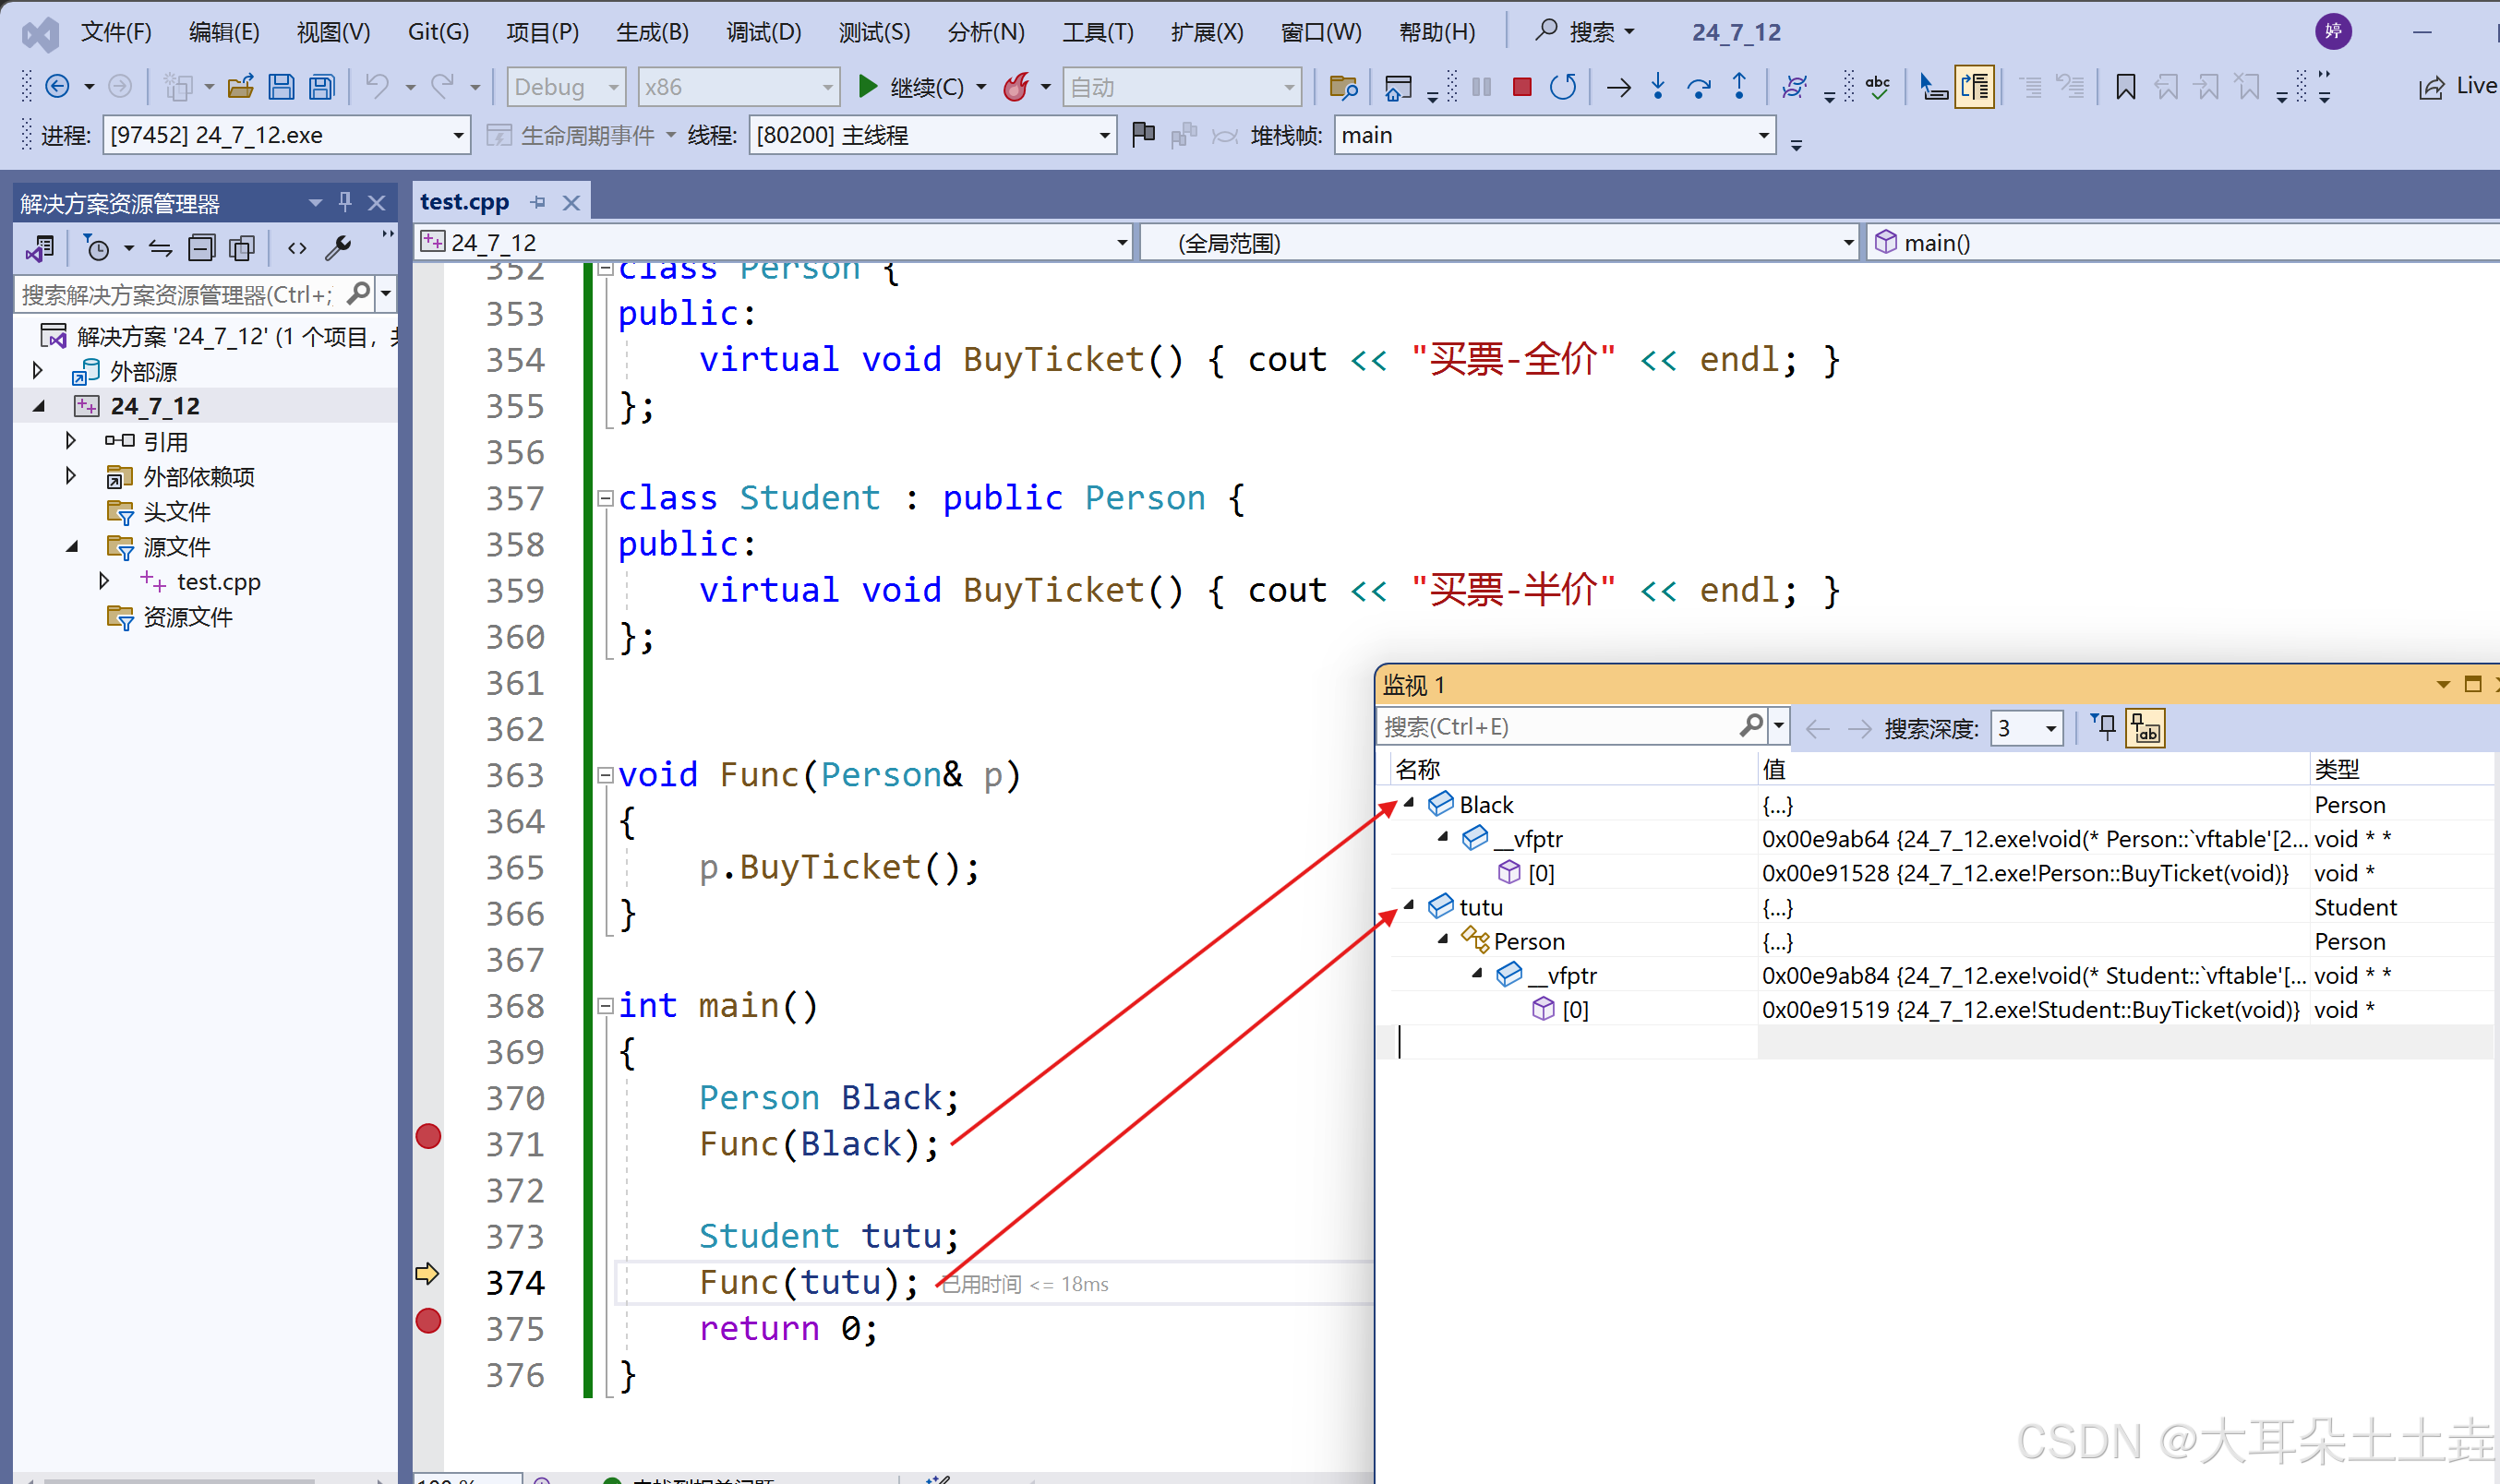The width and height of the screenshot is (2500, 1484).
Task: Open the 搜索深度 value dropdown
Action: pyautogui.click(x=2050, y=729)
